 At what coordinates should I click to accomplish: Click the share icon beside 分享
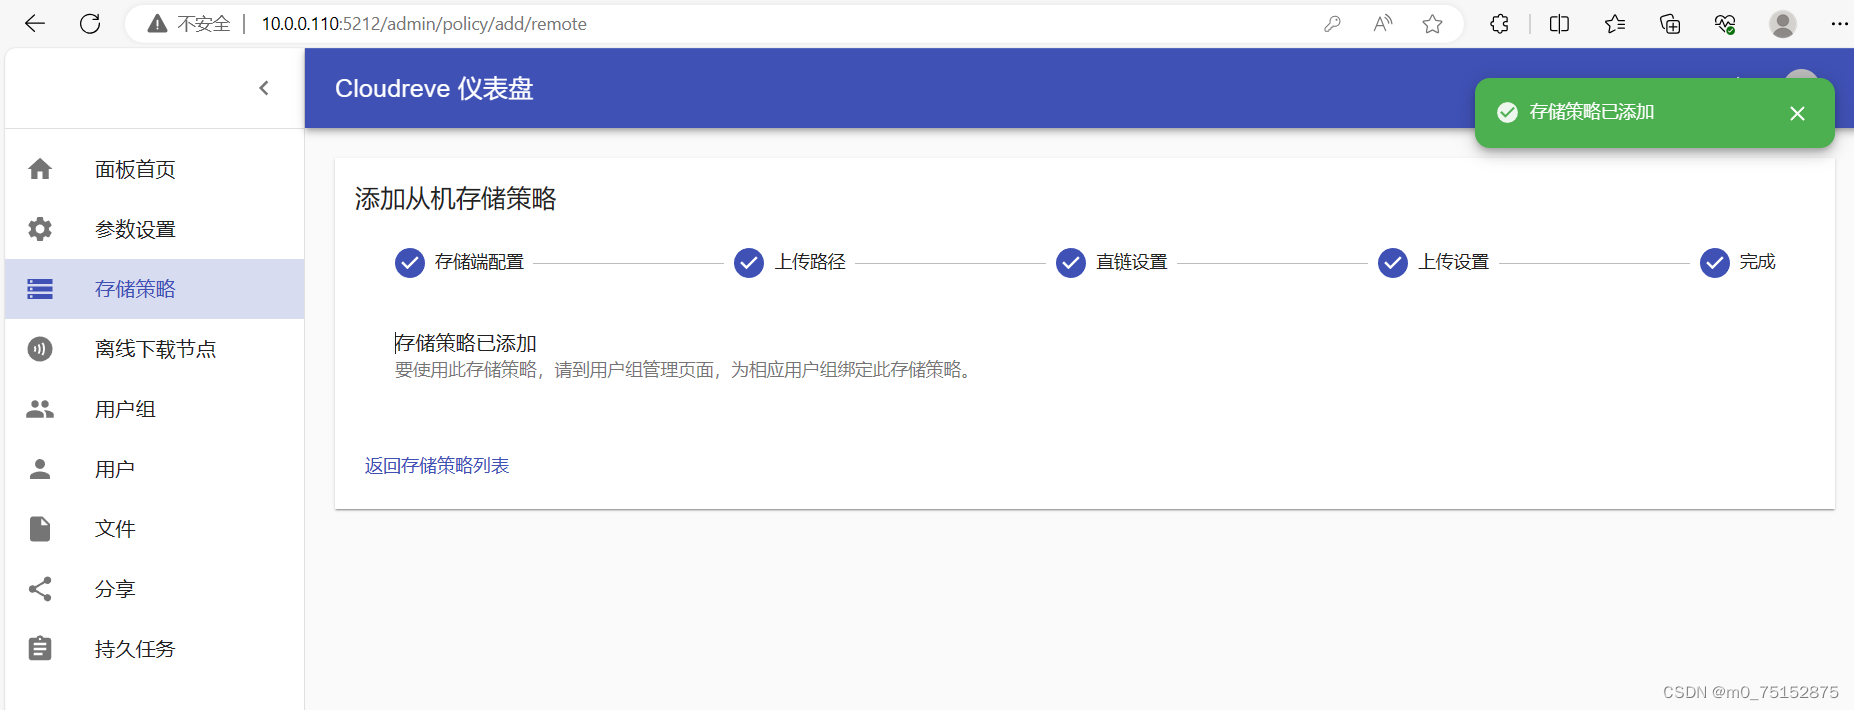point(40,589)
